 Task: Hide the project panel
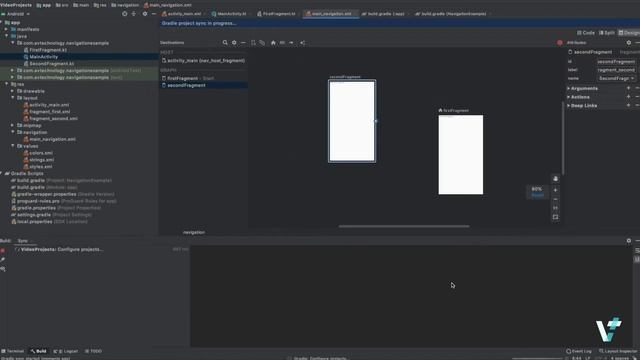pyautogui.click(x=153, y=14)
